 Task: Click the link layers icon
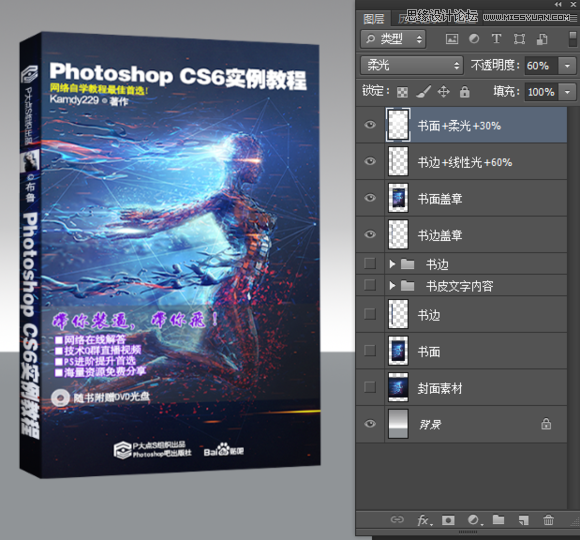coord(397,520)
